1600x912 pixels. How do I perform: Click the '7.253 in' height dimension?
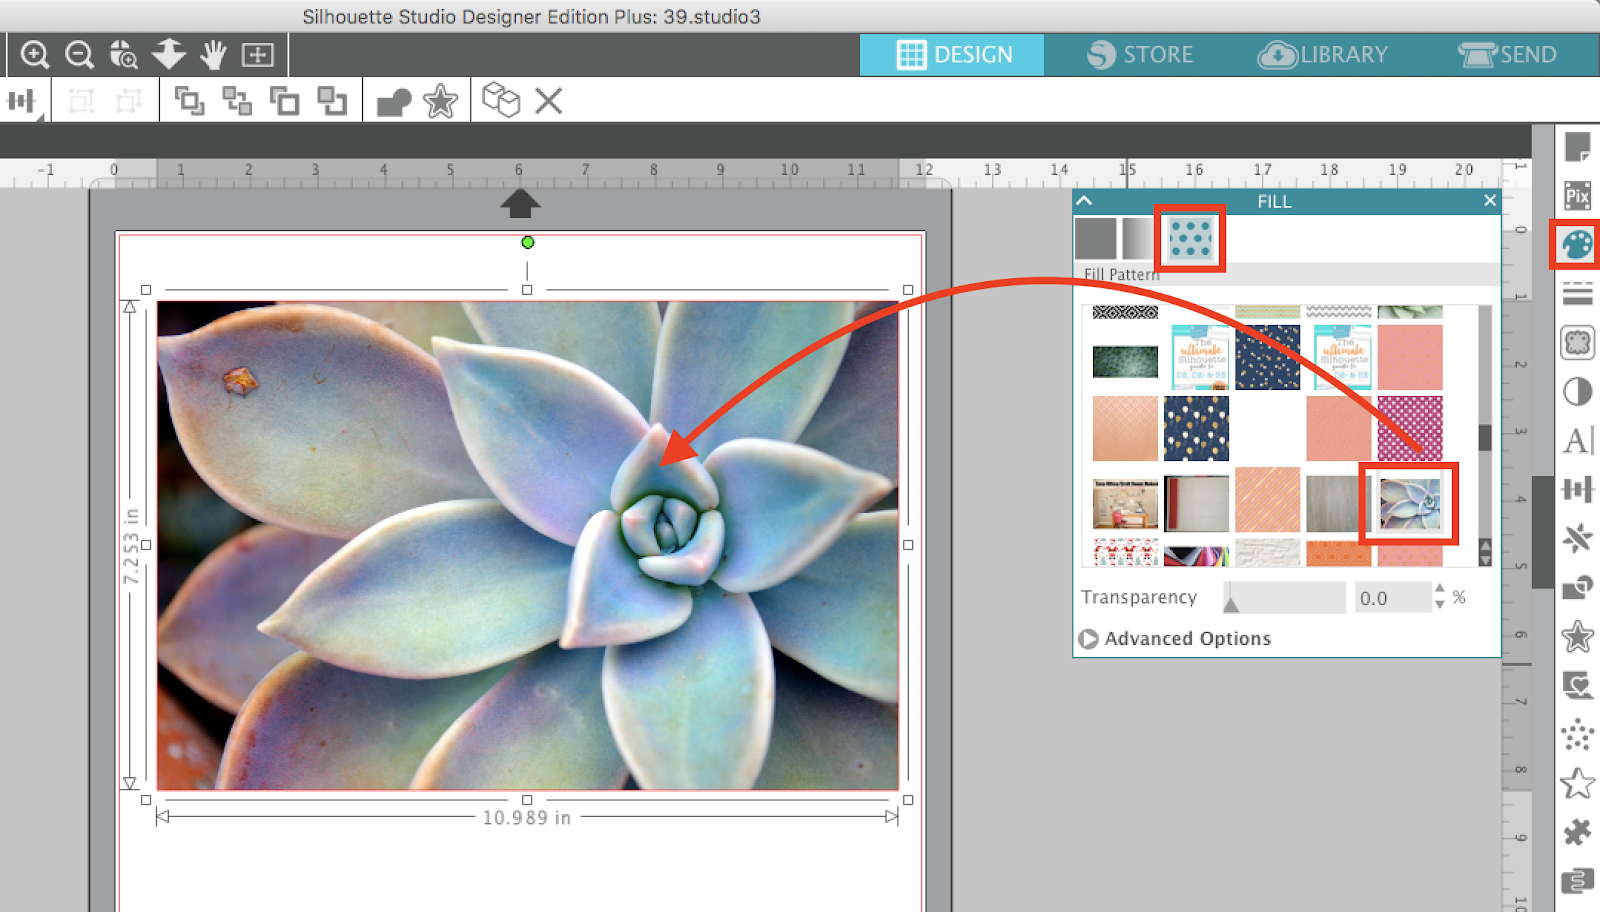point(131,546)
